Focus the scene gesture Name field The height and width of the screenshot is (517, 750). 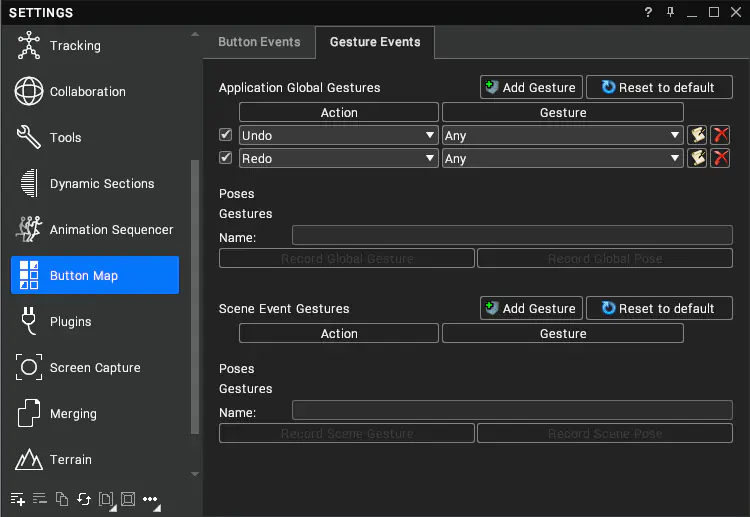point(512,410)
